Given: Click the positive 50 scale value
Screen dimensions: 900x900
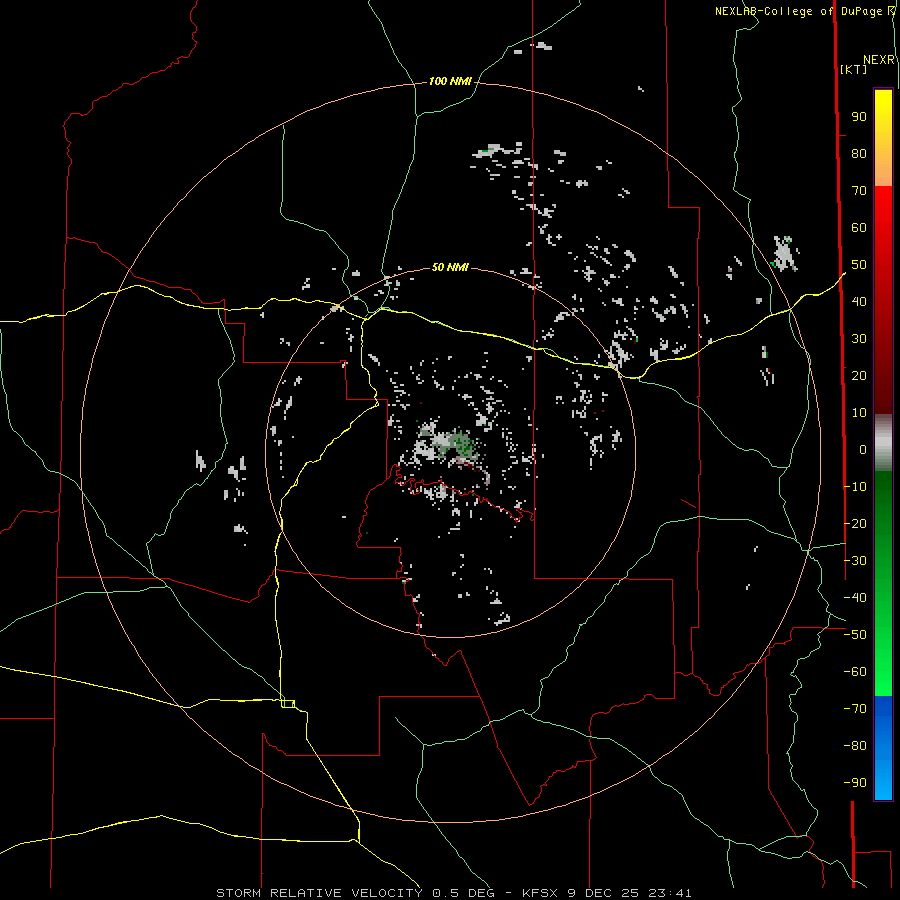Looking at the screenshot, I should pyautogui.click(x=859, y=265).
